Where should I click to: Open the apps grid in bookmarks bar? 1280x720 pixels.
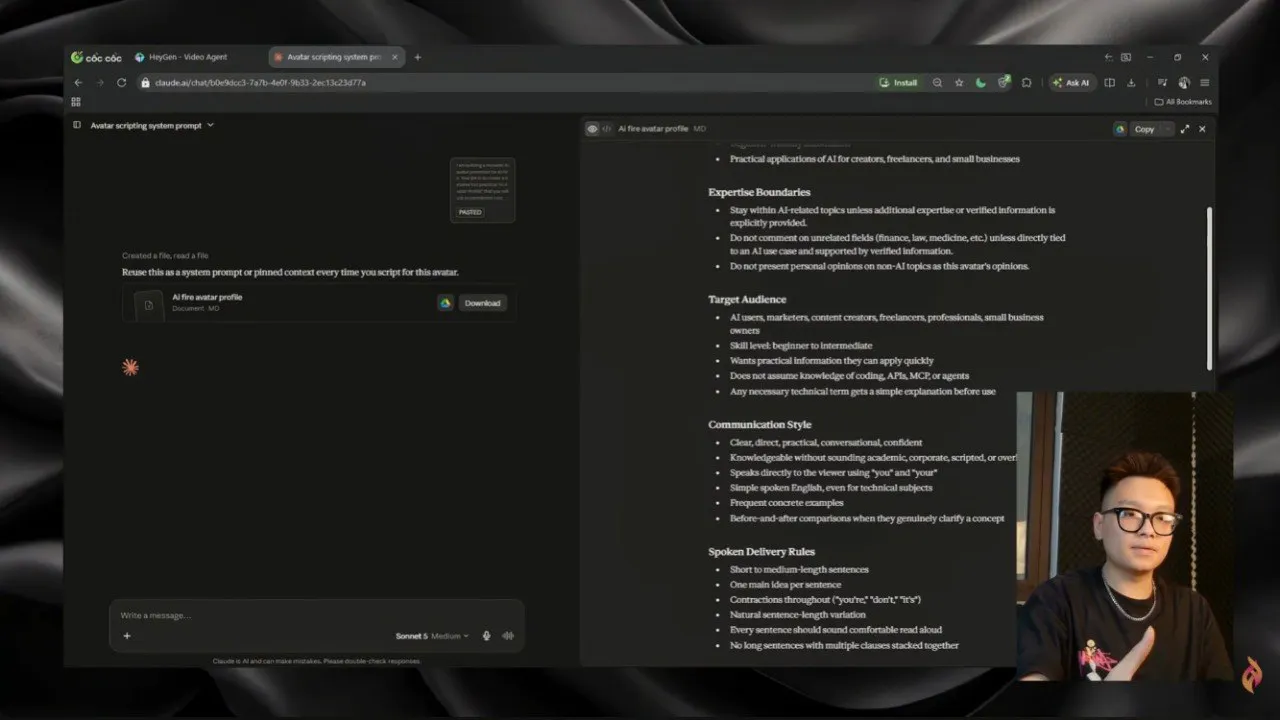(x=77, y=102)
